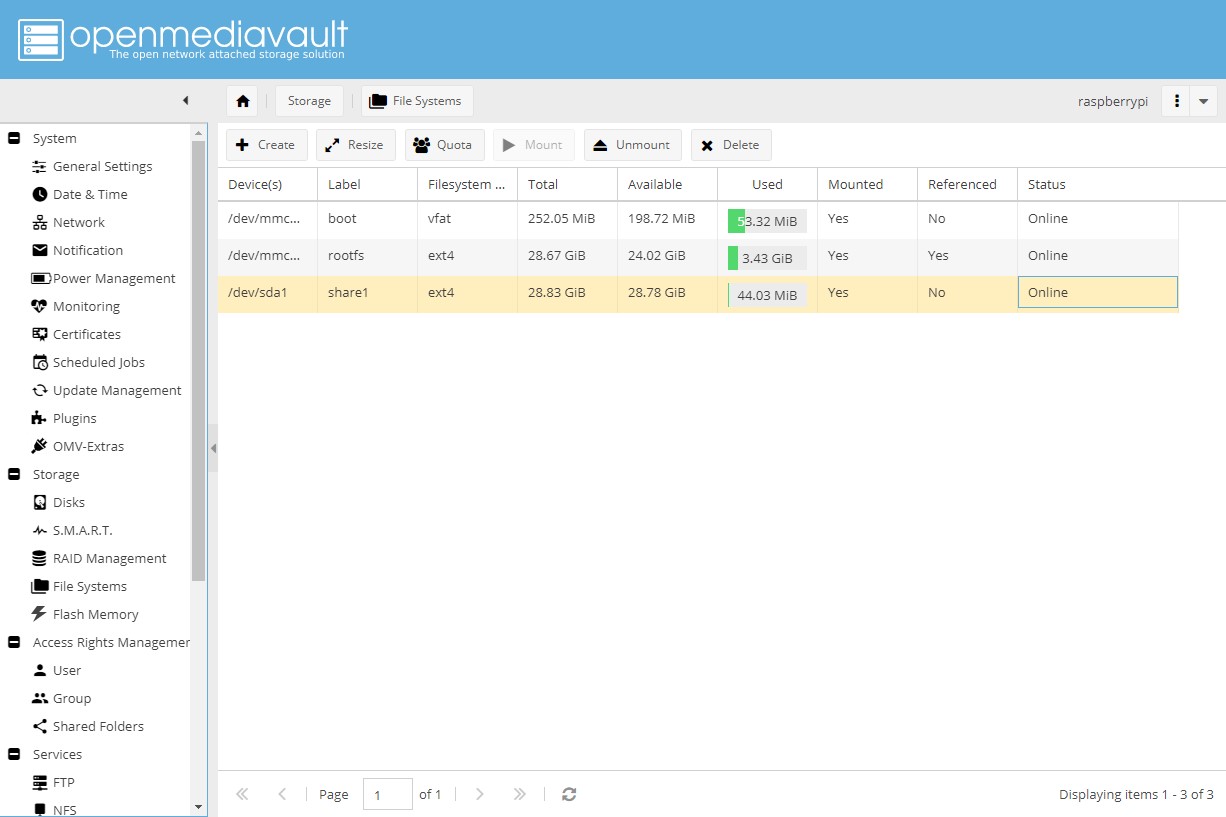Sort by Label column header

point(368,184)
